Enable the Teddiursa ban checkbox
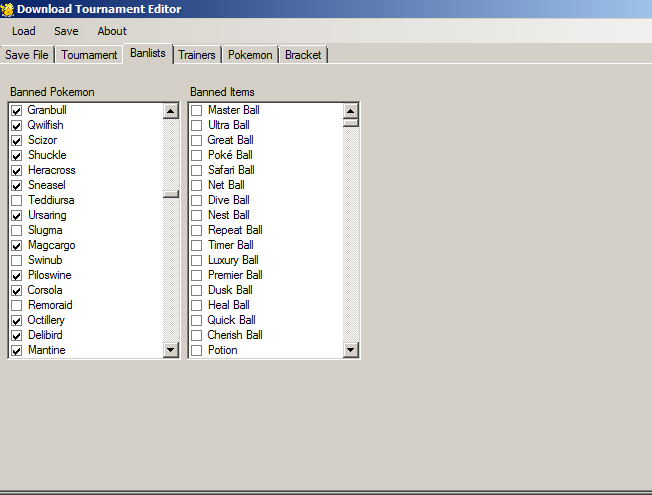 click(x=17, y=200)
